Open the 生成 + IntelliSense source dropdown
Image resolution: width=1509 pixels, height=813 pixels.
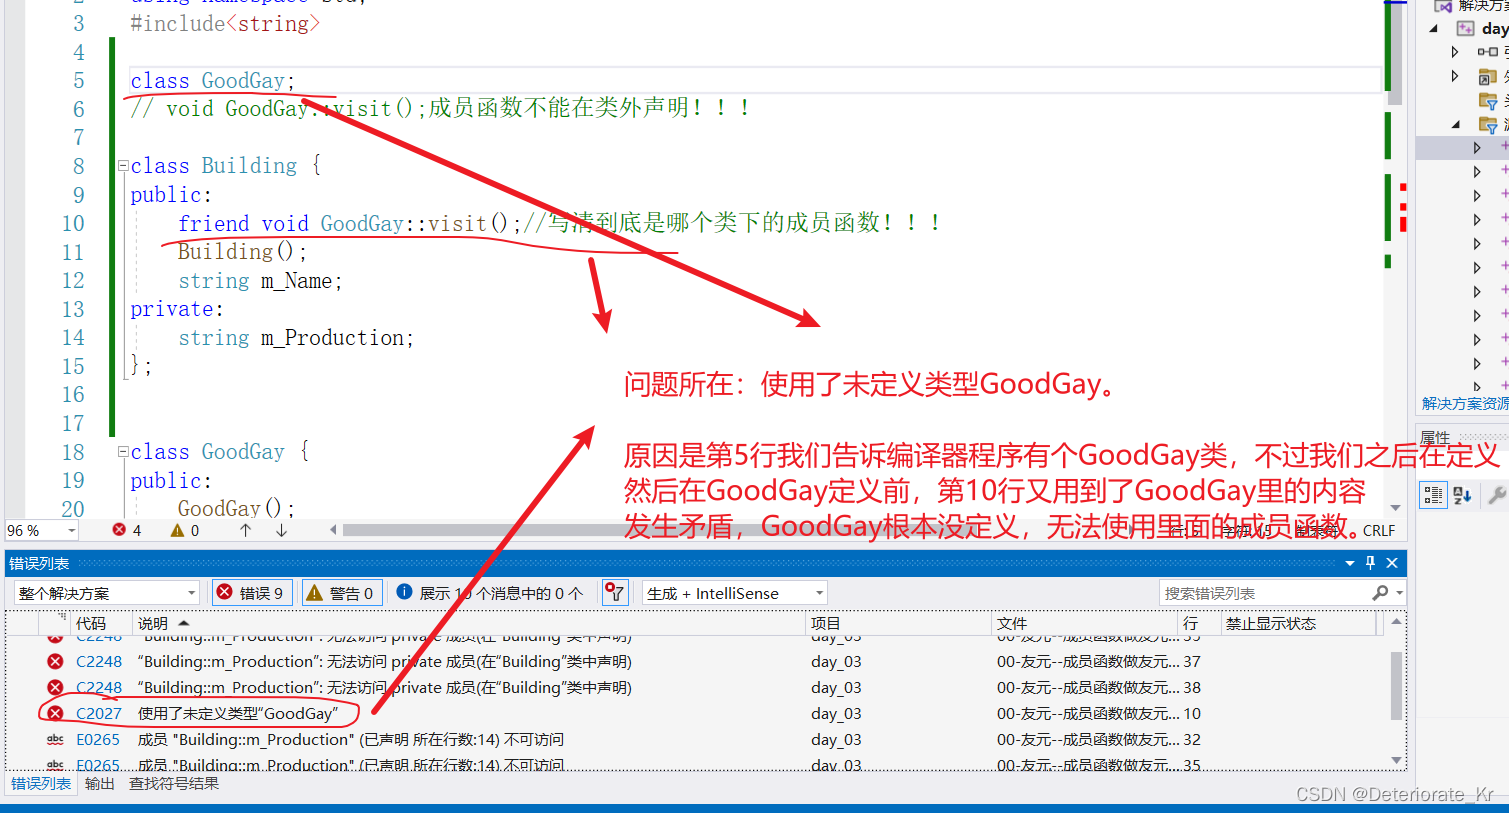point(734,593)
